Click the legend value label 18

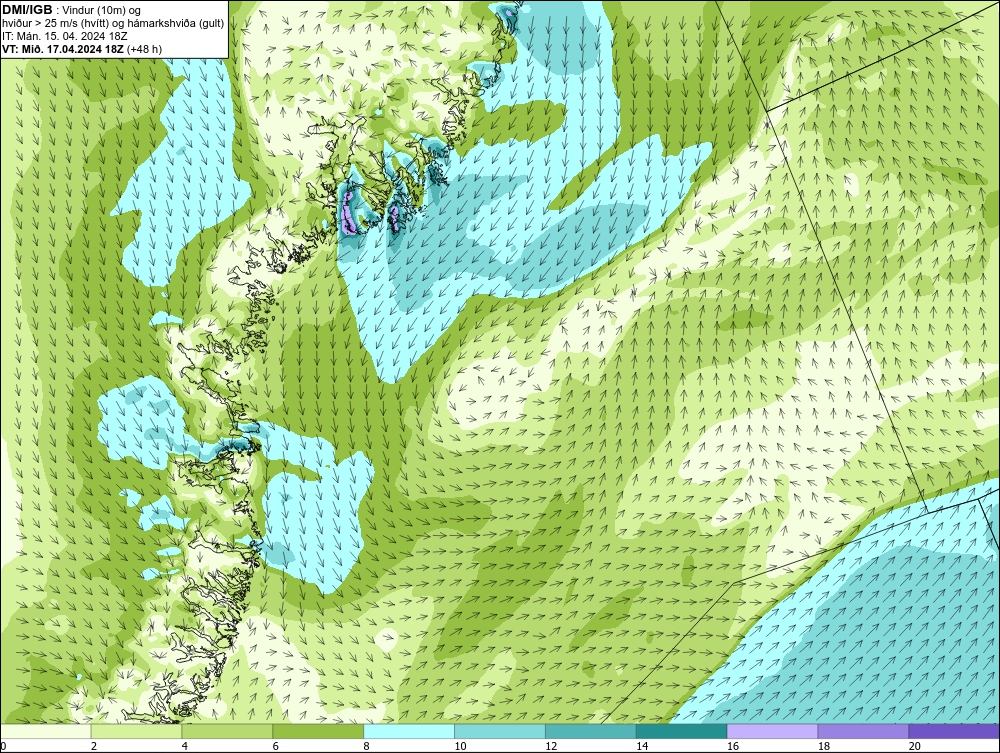(823, 746)
